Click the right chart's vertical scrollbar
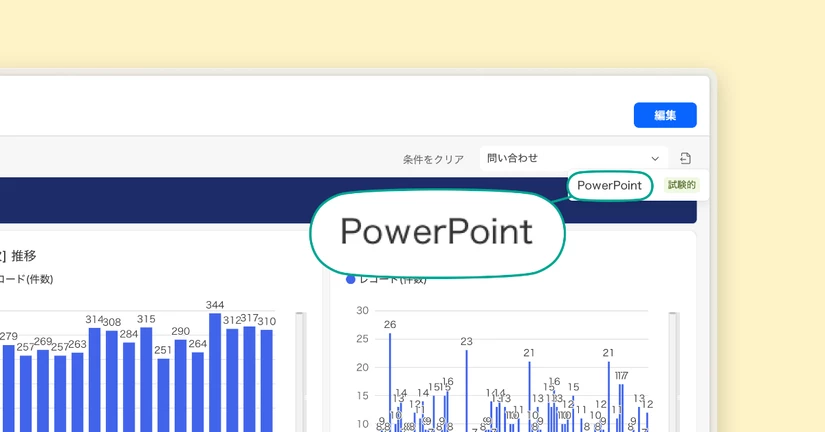 [x=672, y=372]
